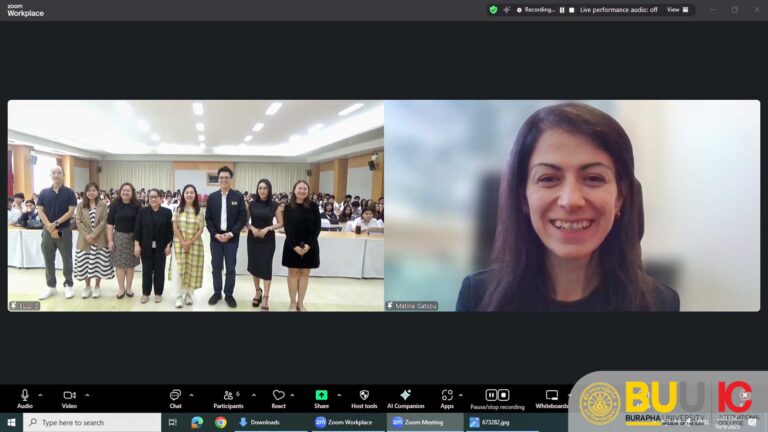The width and height of the screenshot is (768, 432).
Task: Launch the AI Companion
Action: point(405,397)
